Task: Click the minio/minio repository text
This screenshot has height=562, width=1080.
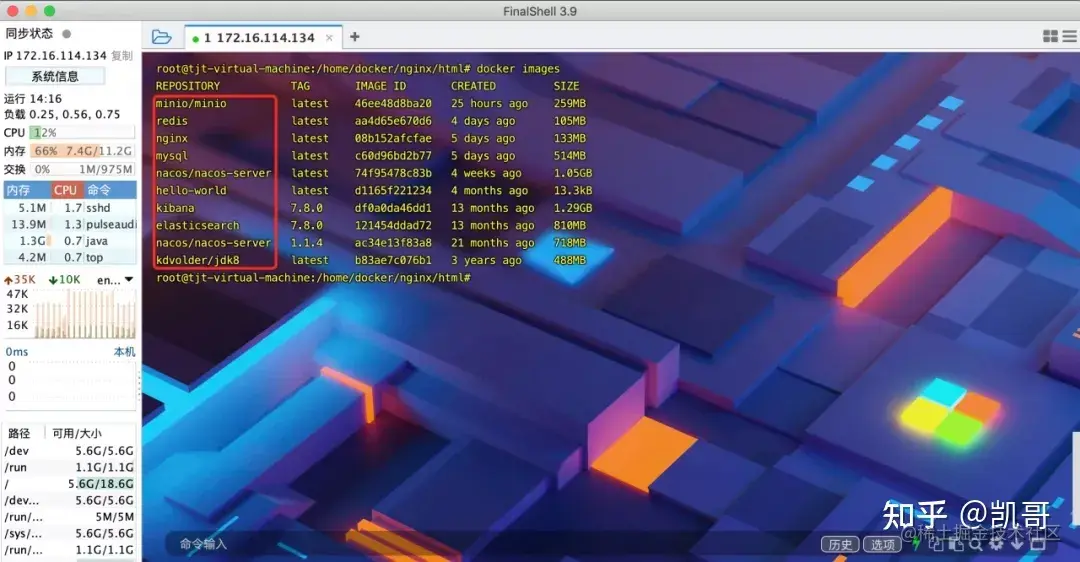Action: click(x=191, y=103)
